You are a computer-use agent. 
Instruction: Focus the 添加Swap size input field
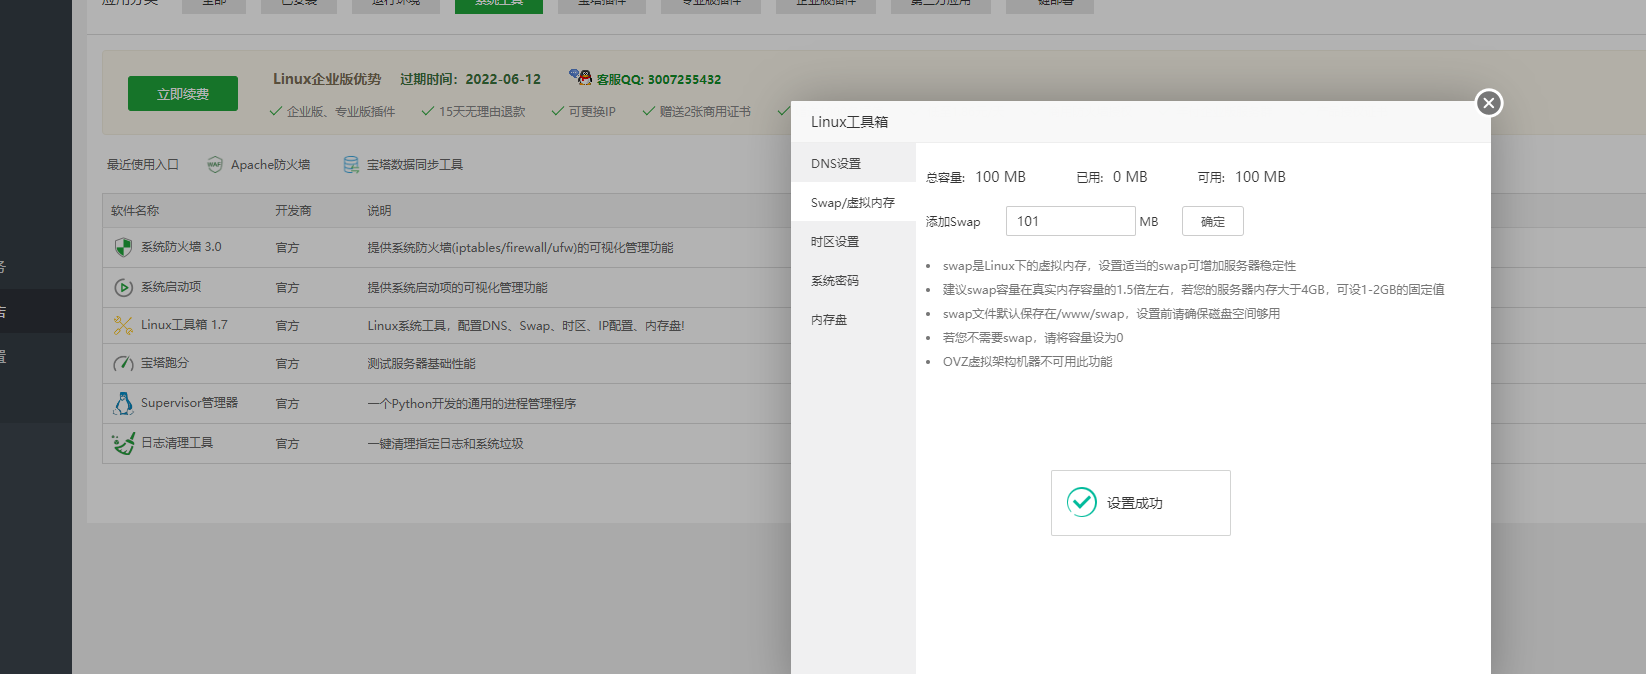click(1070, 221)
